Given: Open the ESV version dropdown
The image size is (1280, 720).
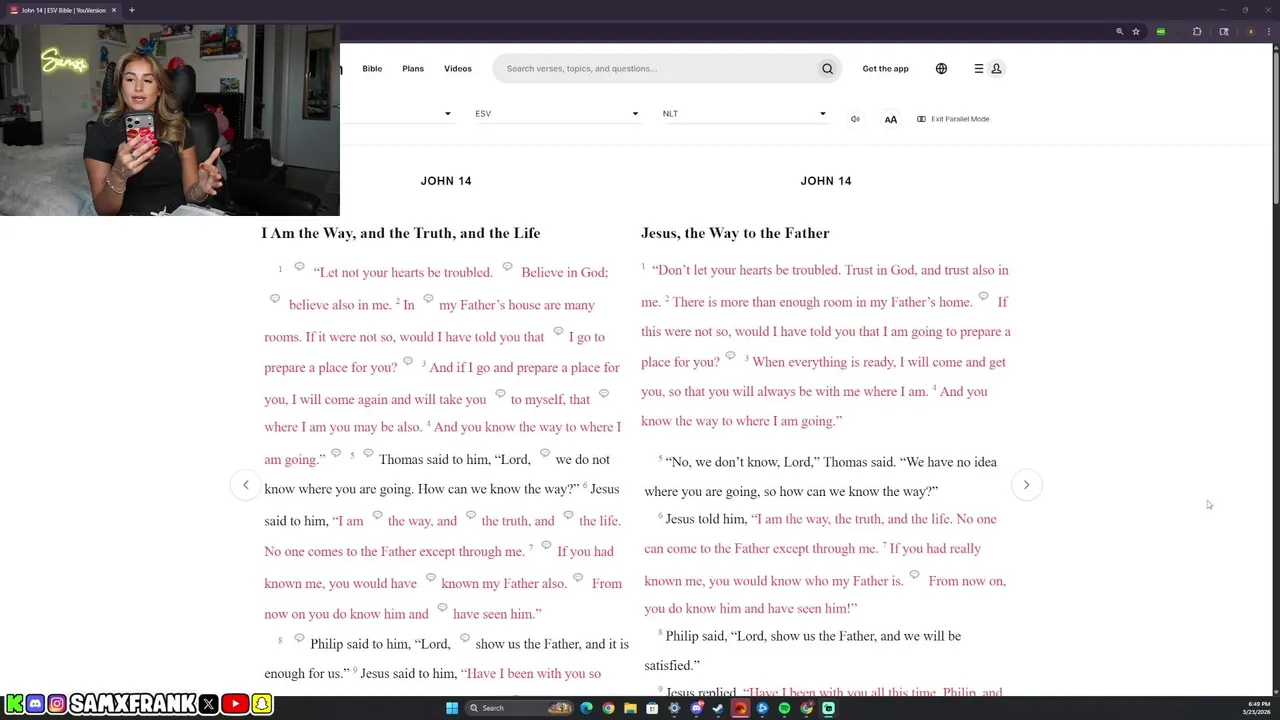Looking at the screenshot, I should (557, 114).
